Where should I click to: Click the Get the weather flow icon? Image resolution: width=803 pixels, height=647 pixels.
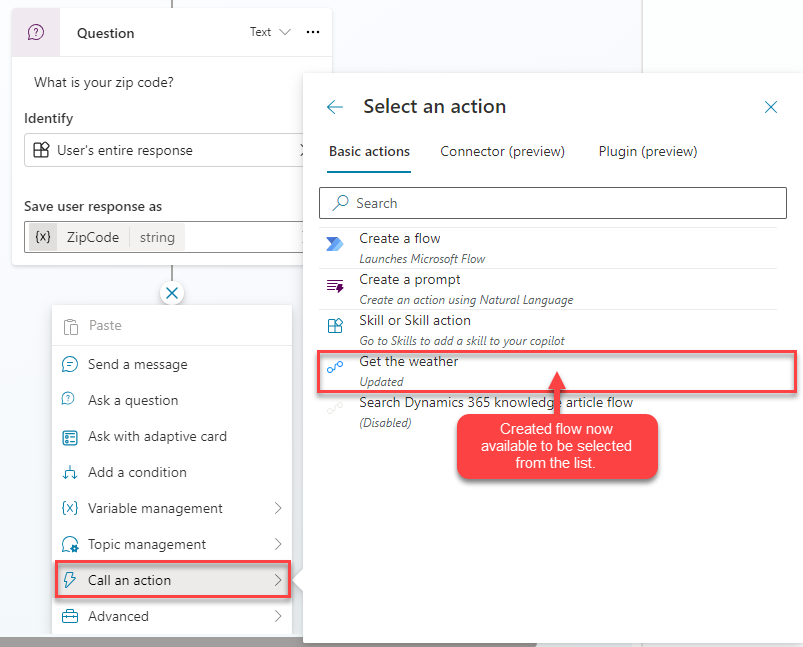point(335,368)
